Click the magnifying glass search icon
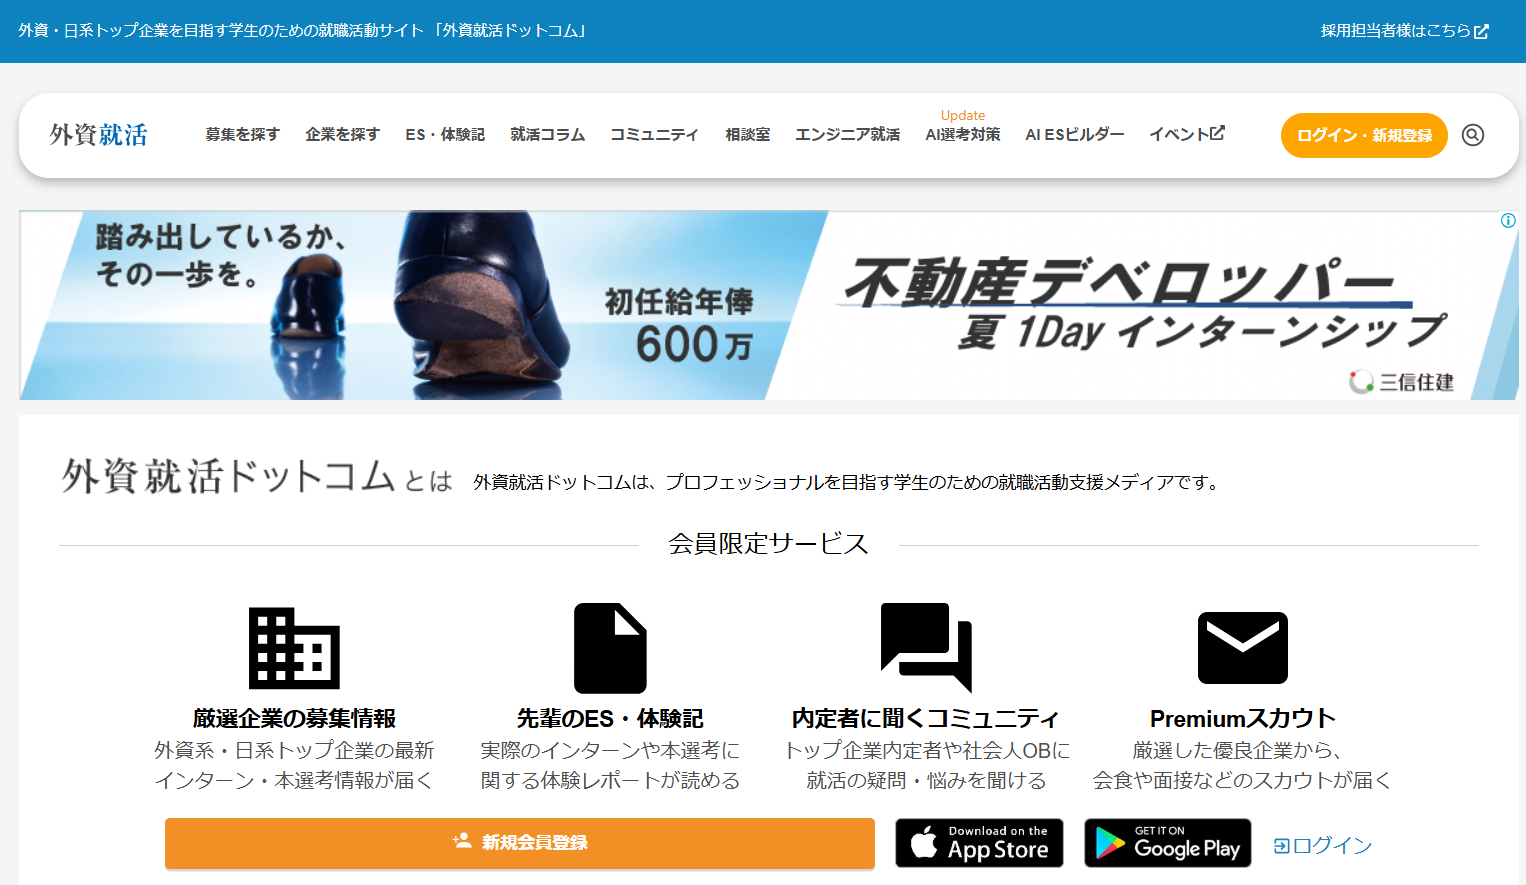 (x=1472, y=135)
